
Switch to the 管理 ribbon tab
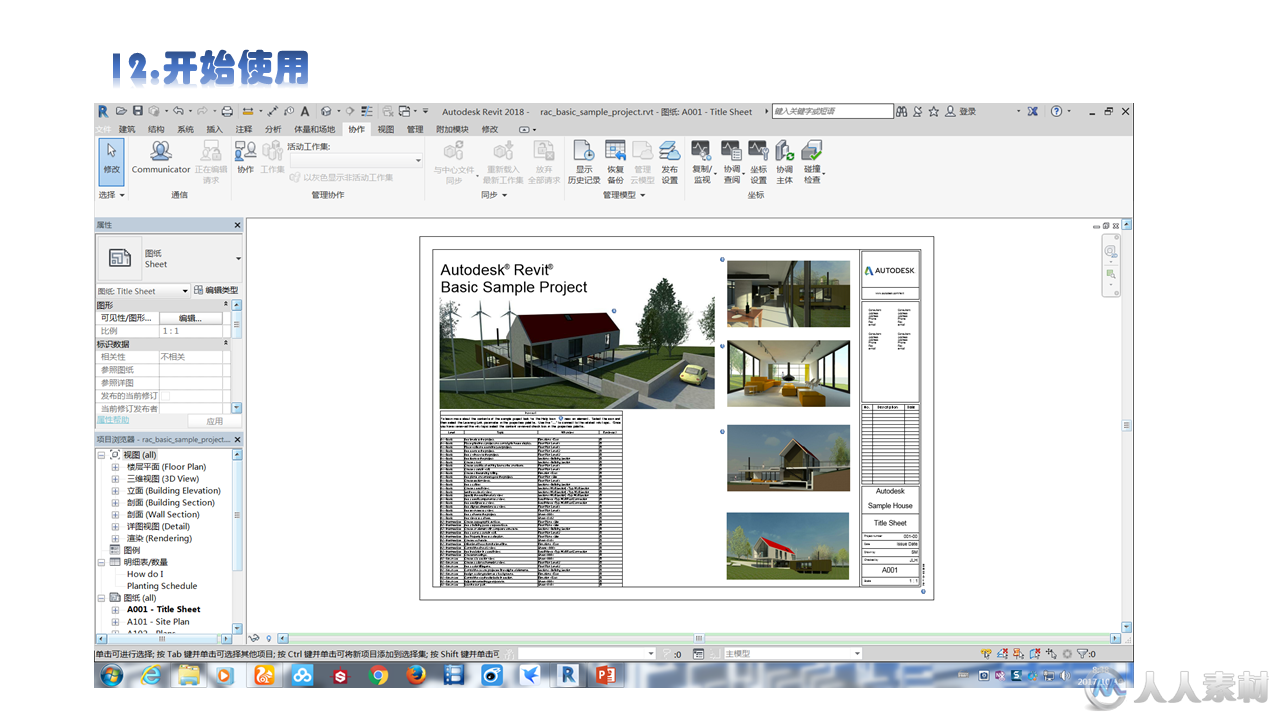pyautogui.click(x=415, y=129)
